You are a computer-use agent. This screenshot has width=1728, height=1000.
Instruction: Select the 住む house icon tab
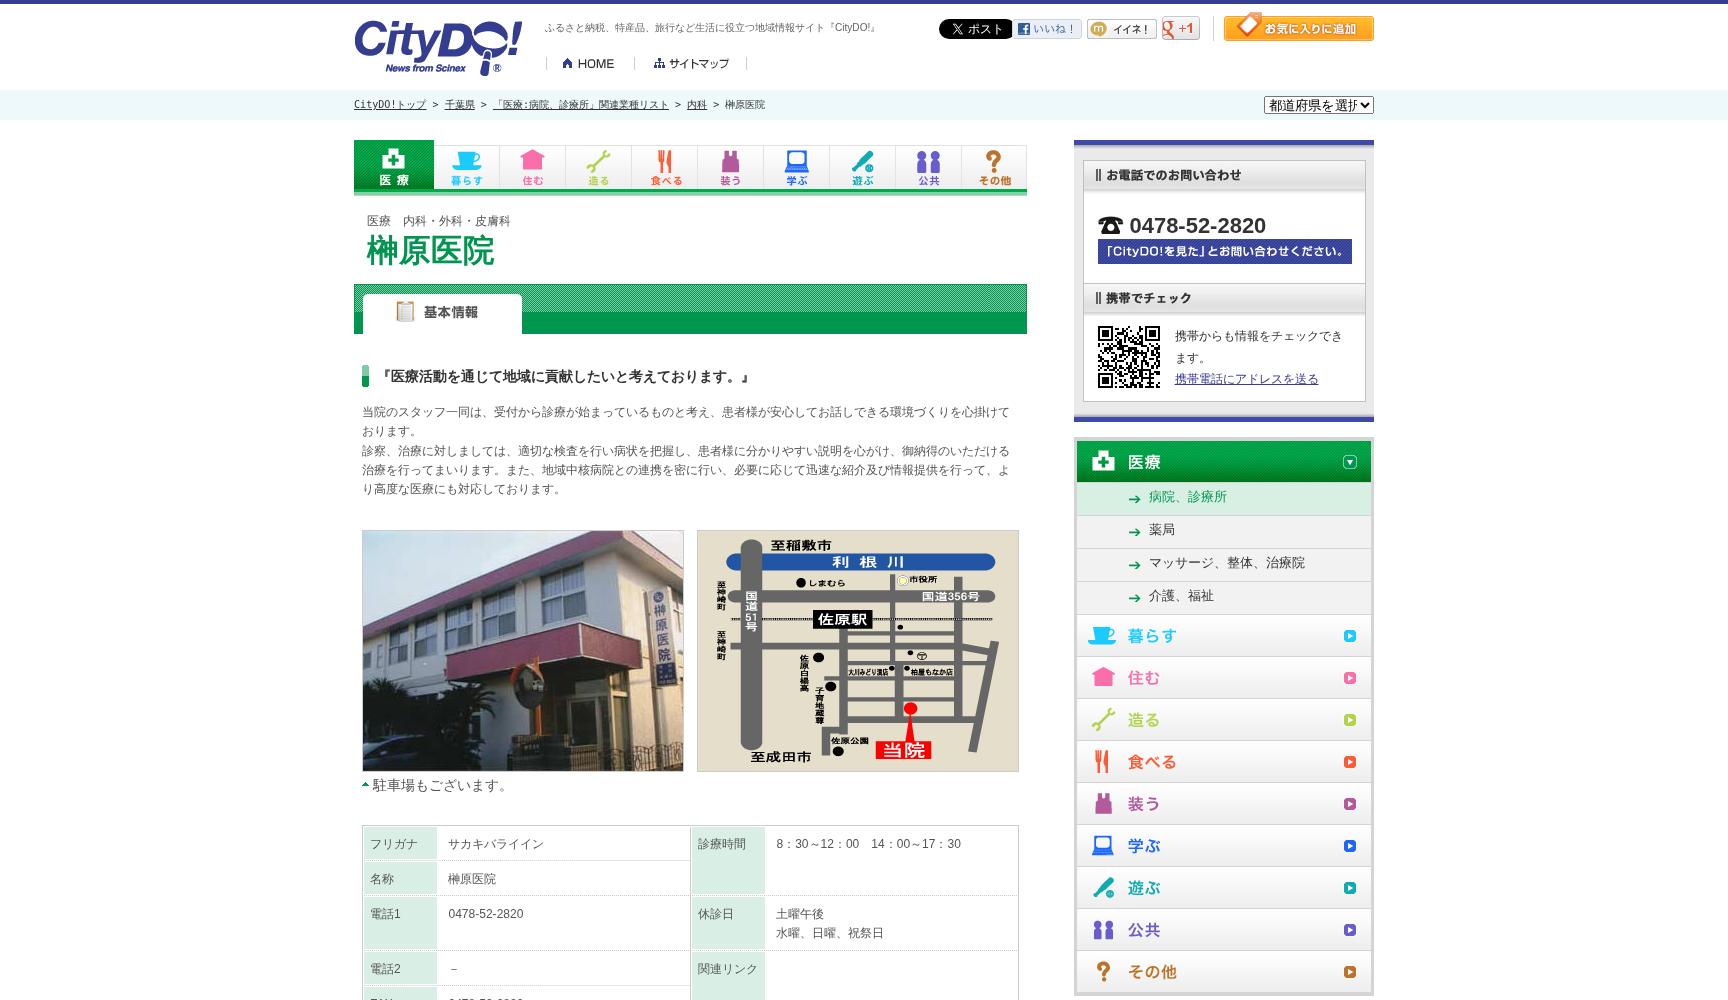point(533,167)
